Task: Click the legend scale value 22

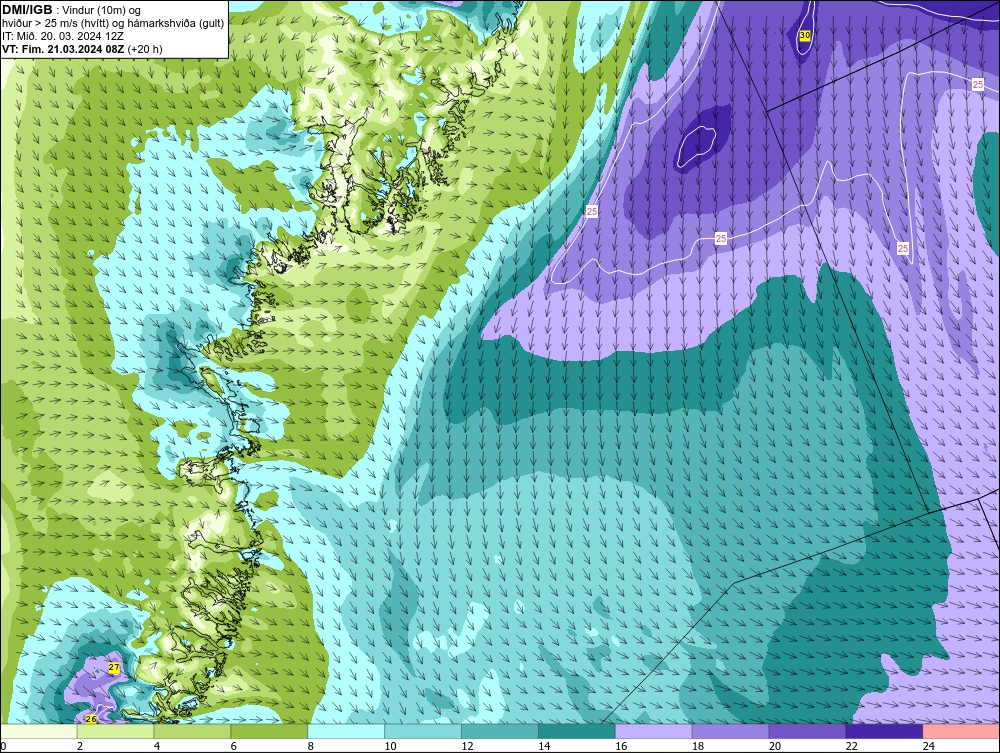Action: pyautogui.click(x=851, y=746)
